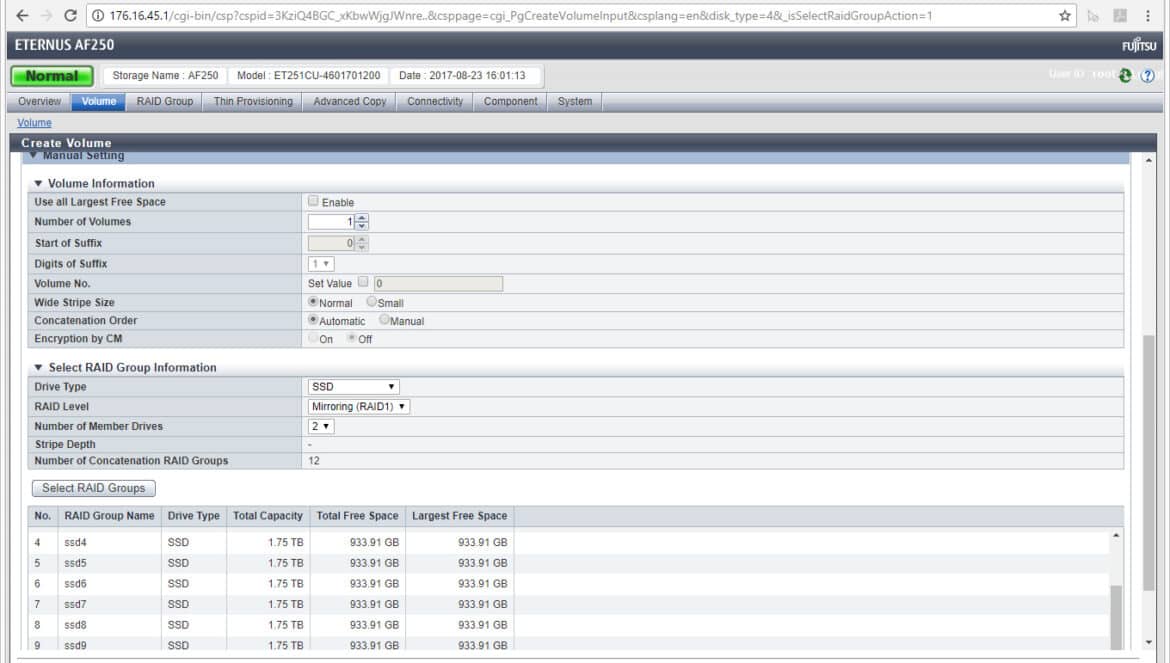Click the site info icon in address bar
This screenshot has height=663, width=1170.
(98, 16)
